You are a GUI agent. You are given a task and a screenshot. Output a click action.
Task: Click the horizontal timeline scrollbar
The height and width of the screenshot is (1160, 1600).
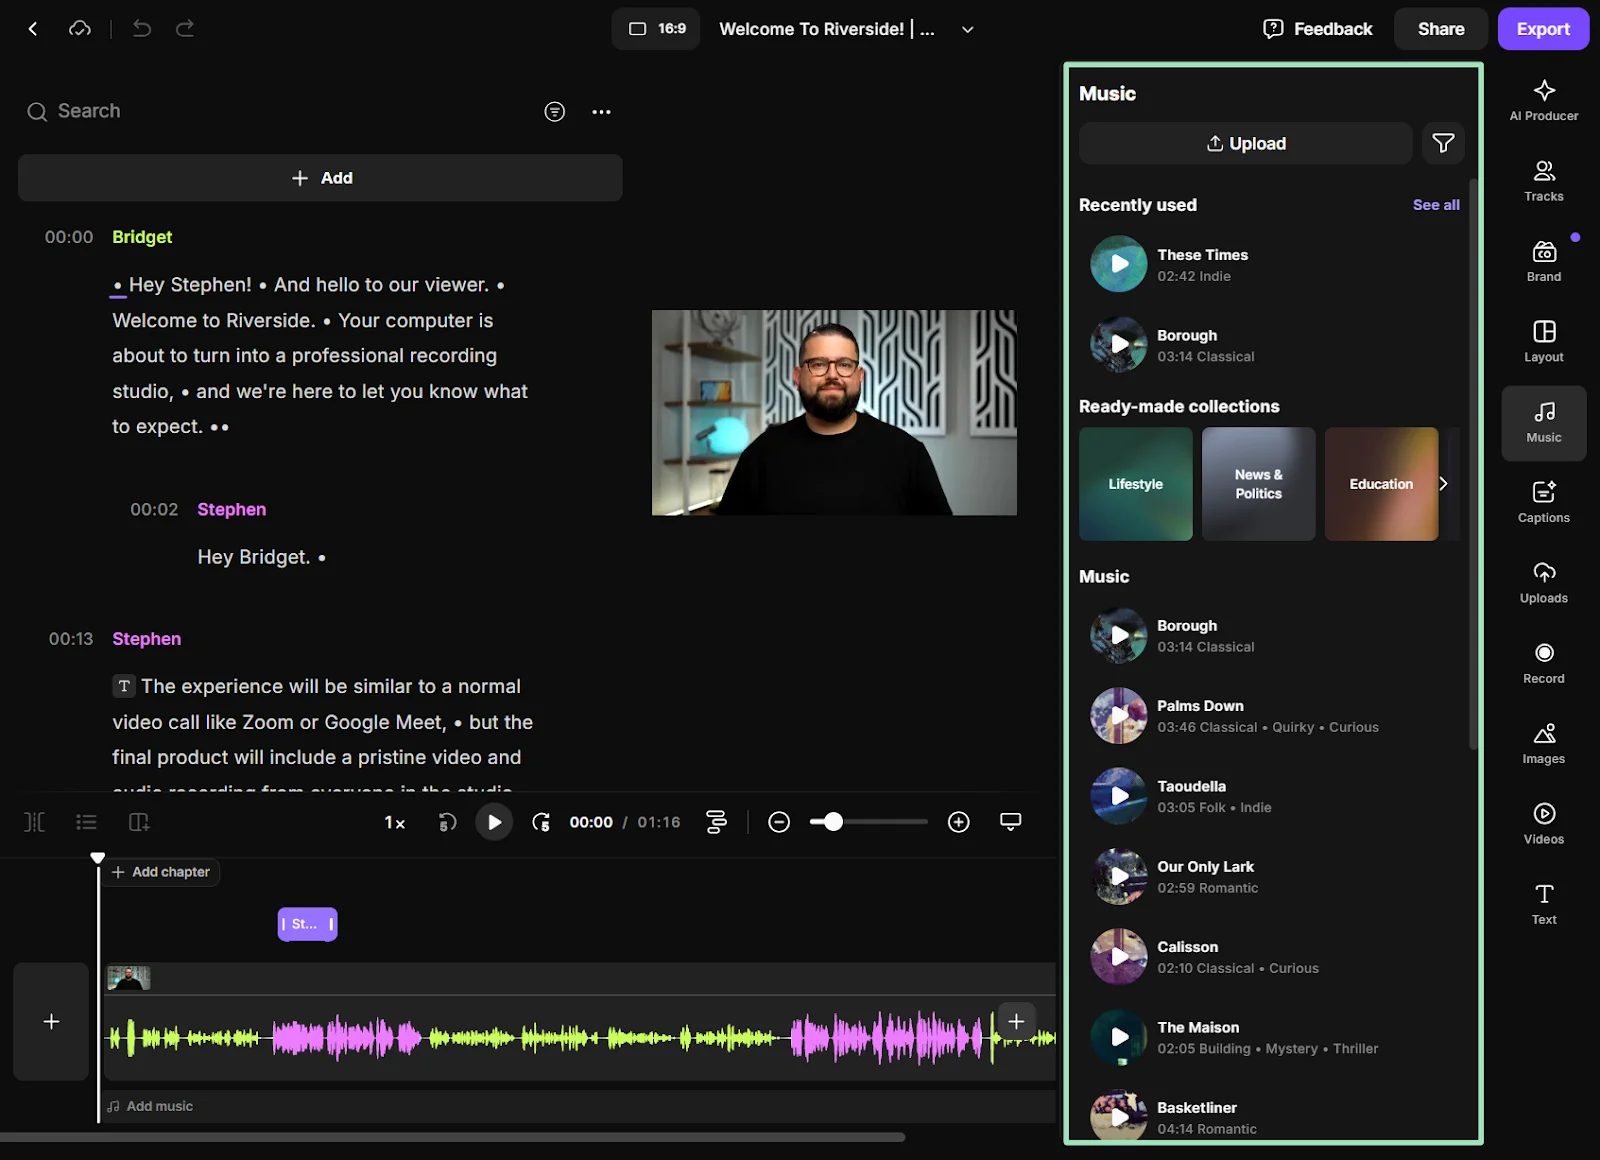pos(453,1137)
